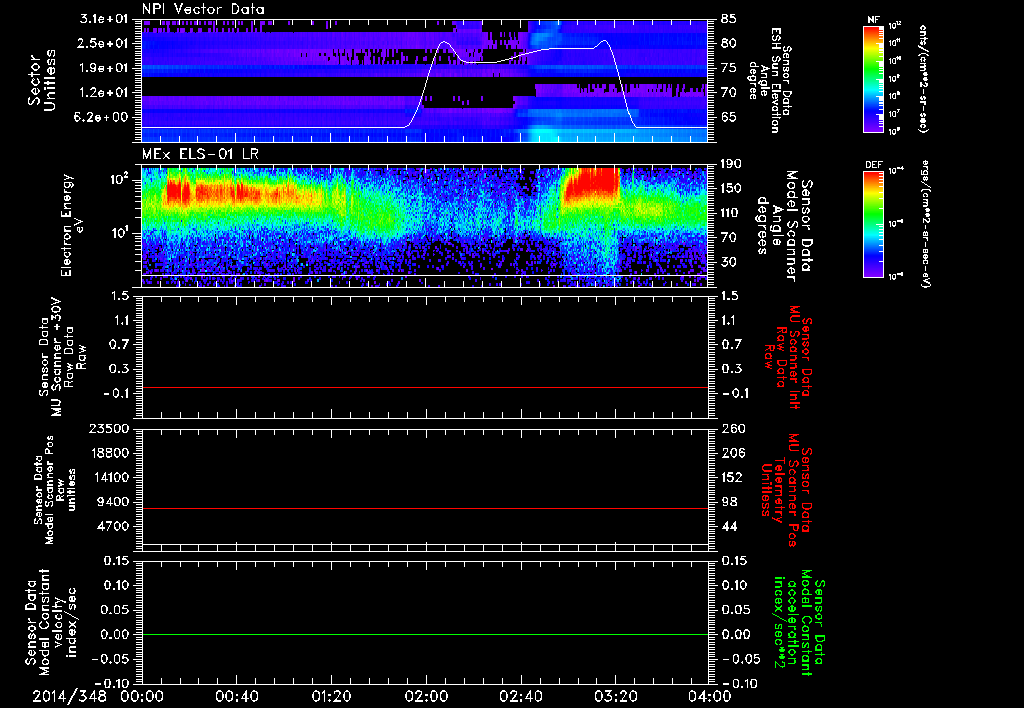Click the "75" sun elevation tick label
Image resolution: width=1024 pixels, height=708 pixels.
point(729,68)
